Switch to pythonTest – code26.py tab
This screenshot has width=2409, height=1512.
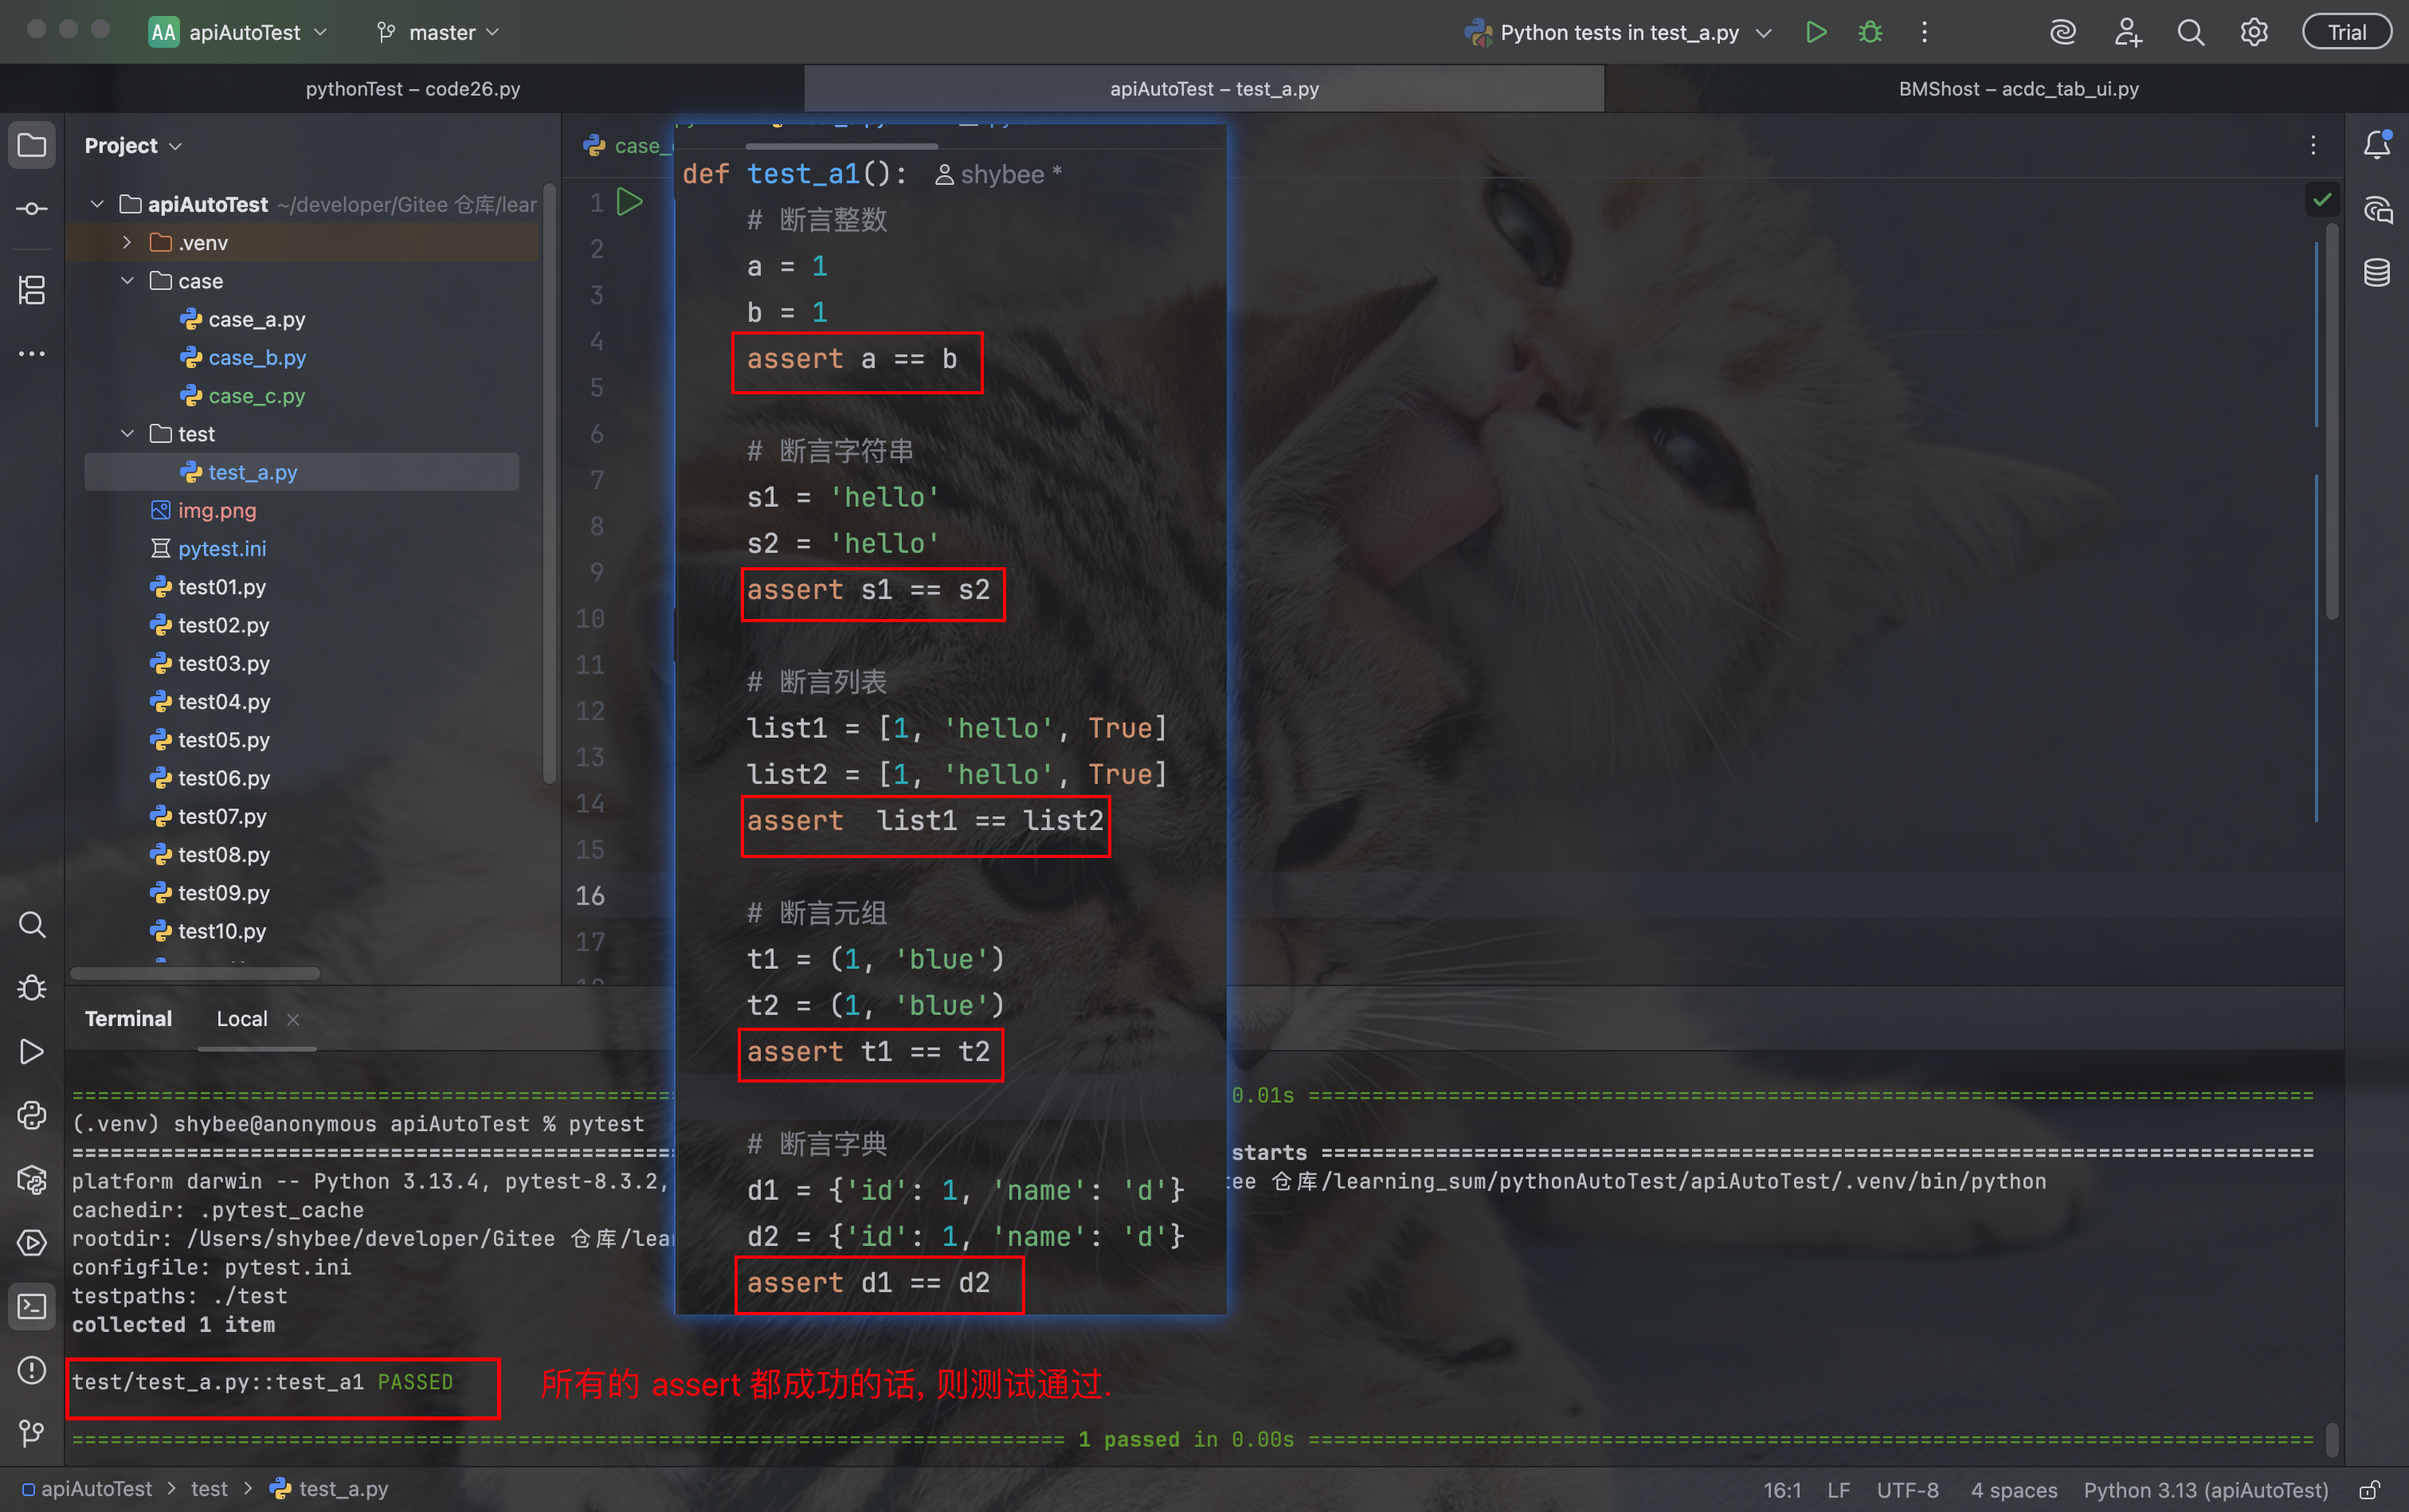click(x=412, y=89)
